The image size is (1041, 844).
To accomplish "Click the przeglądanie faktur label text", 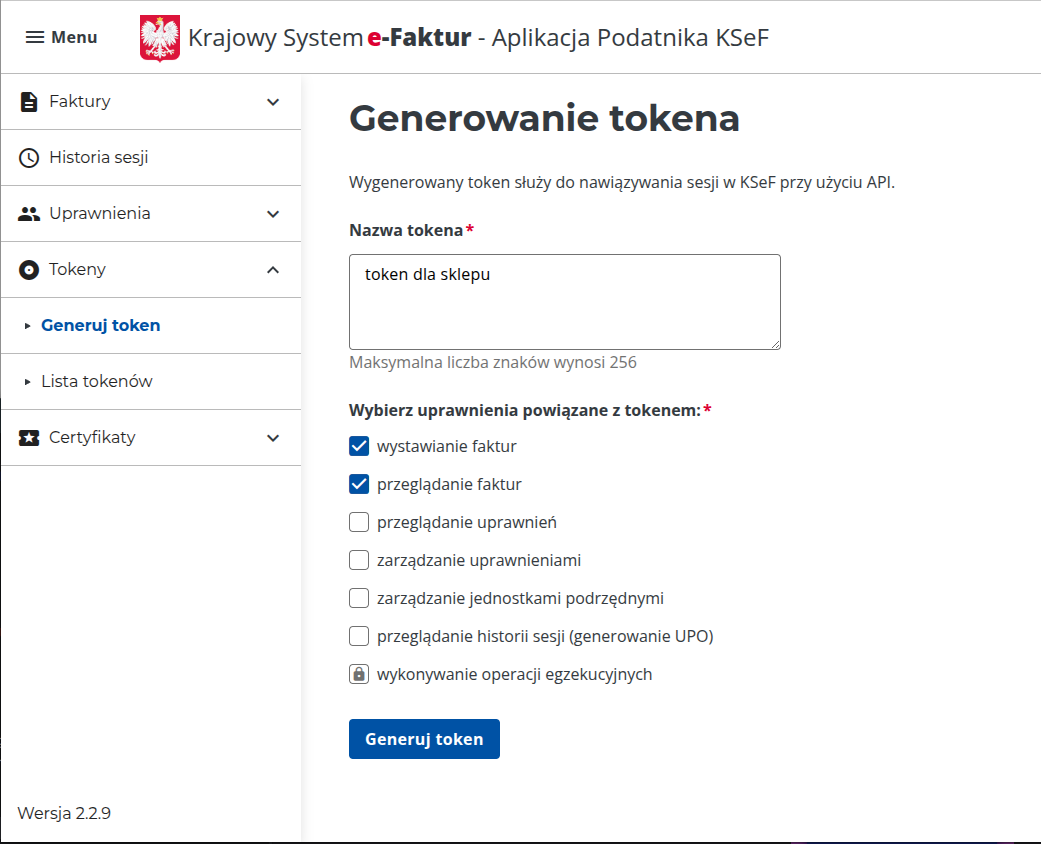I will [449, 485].
